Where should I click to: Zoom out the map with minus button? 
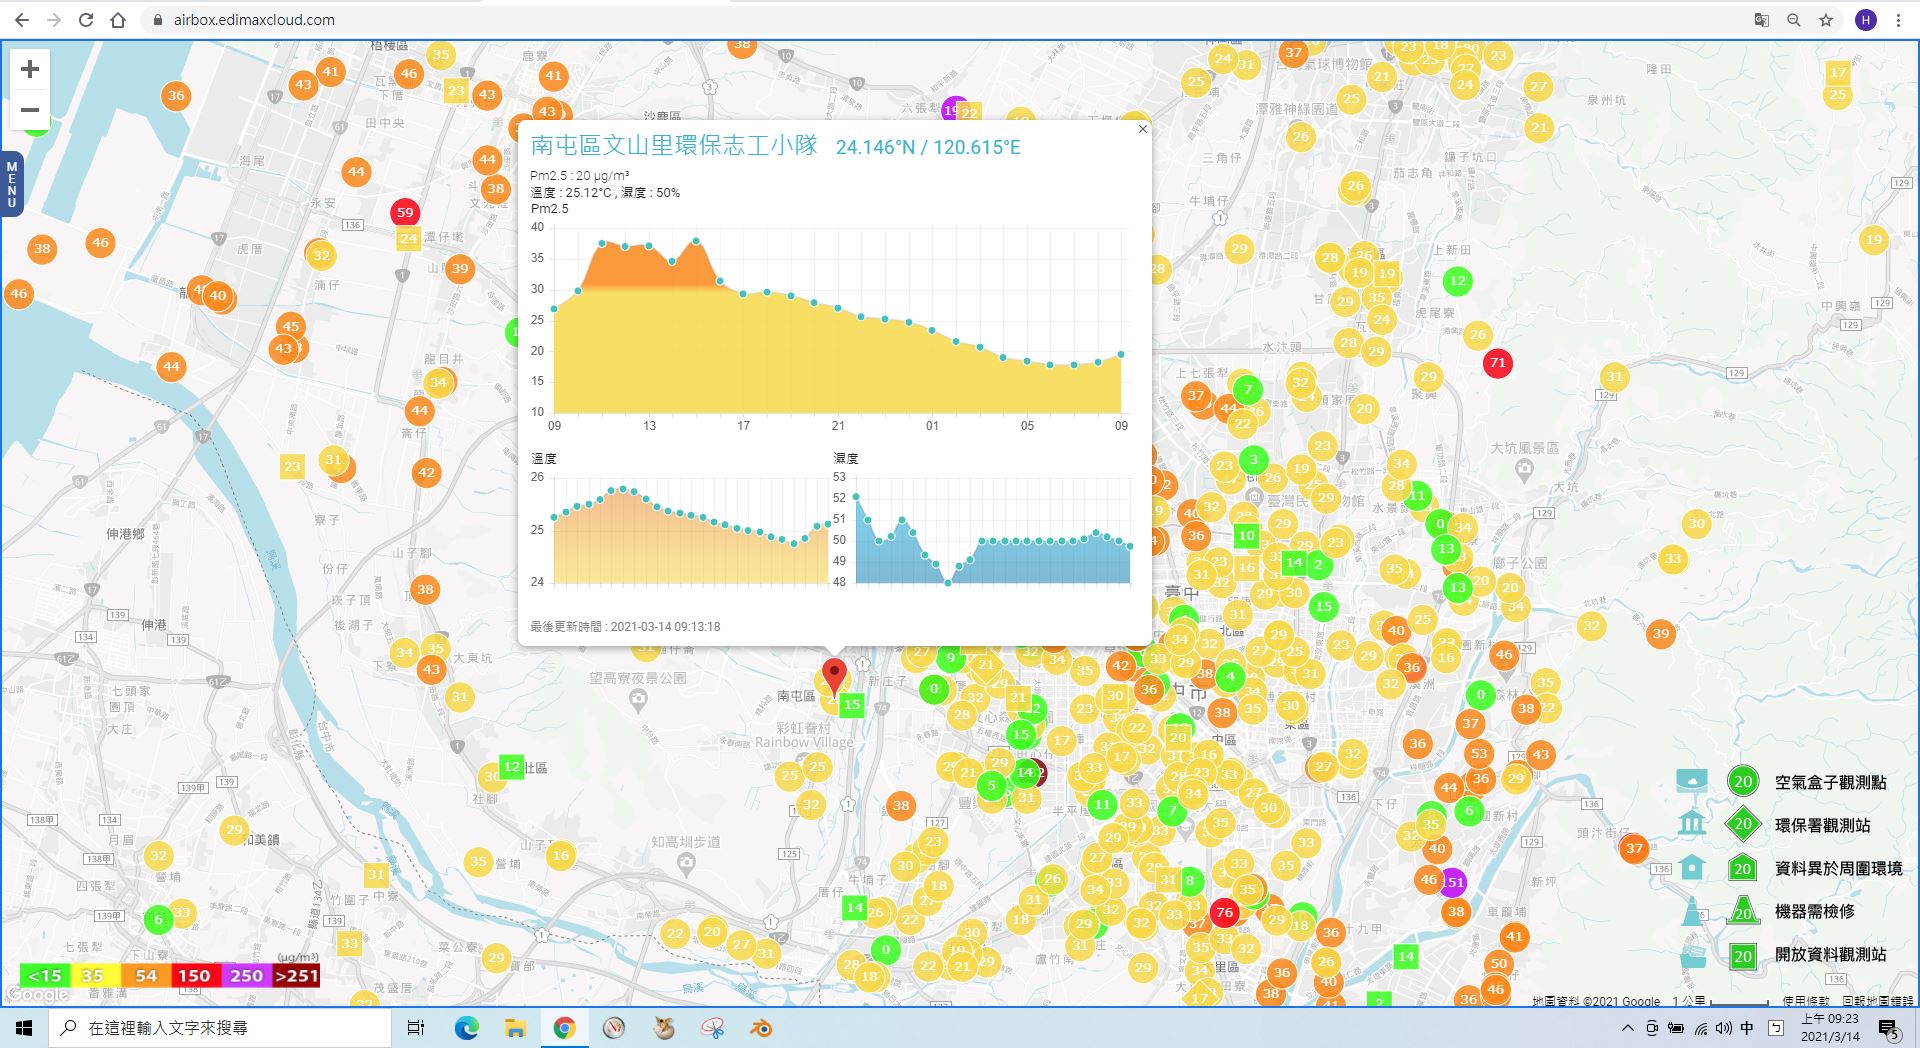point(30,110)
